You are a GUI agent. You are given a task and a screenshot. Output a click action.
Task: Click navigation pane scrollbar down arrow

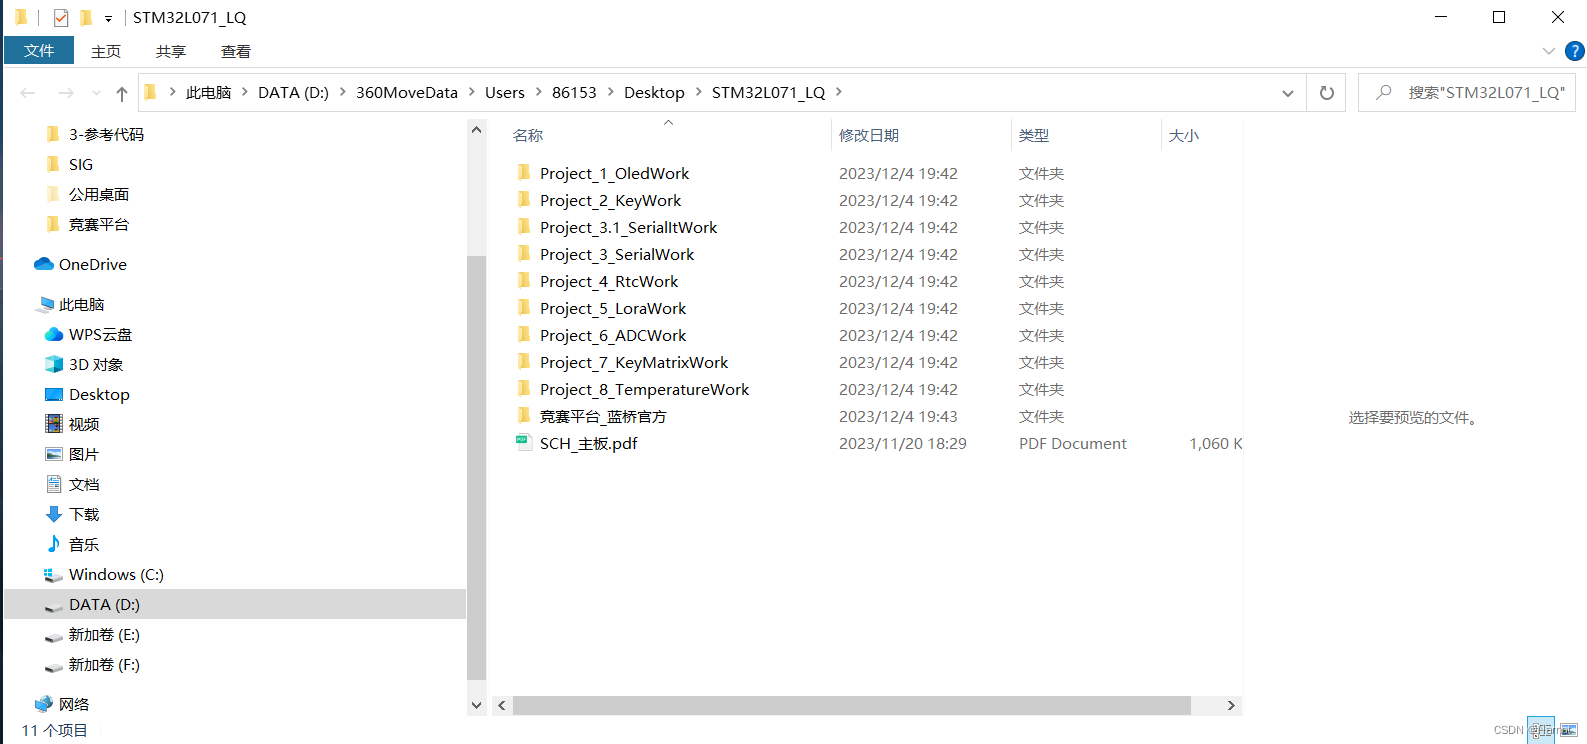pos(476,705)
